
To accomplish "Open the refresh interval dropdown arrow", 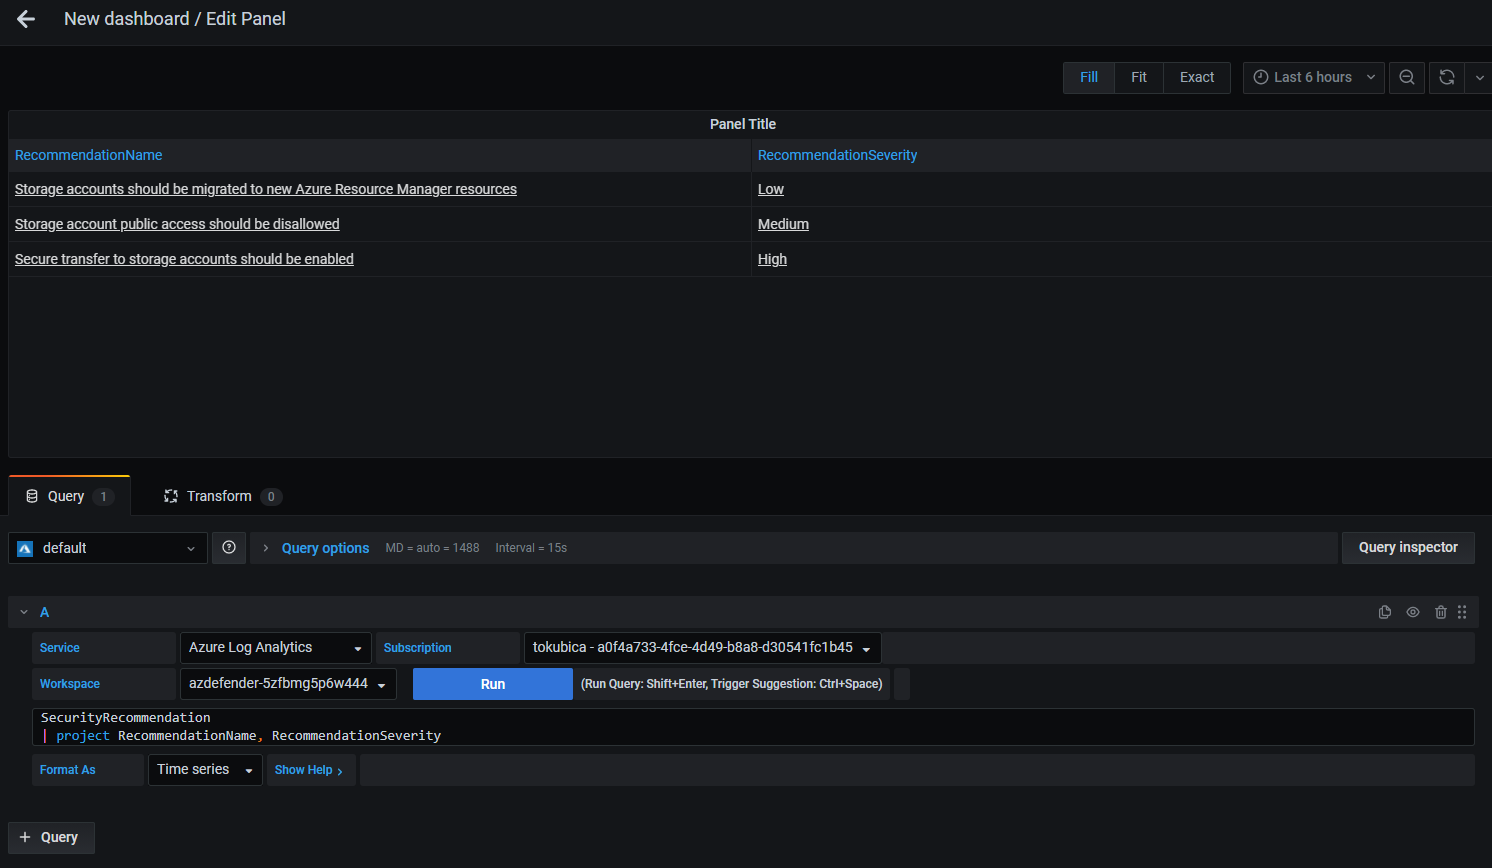I will [x=1479, y=77].
